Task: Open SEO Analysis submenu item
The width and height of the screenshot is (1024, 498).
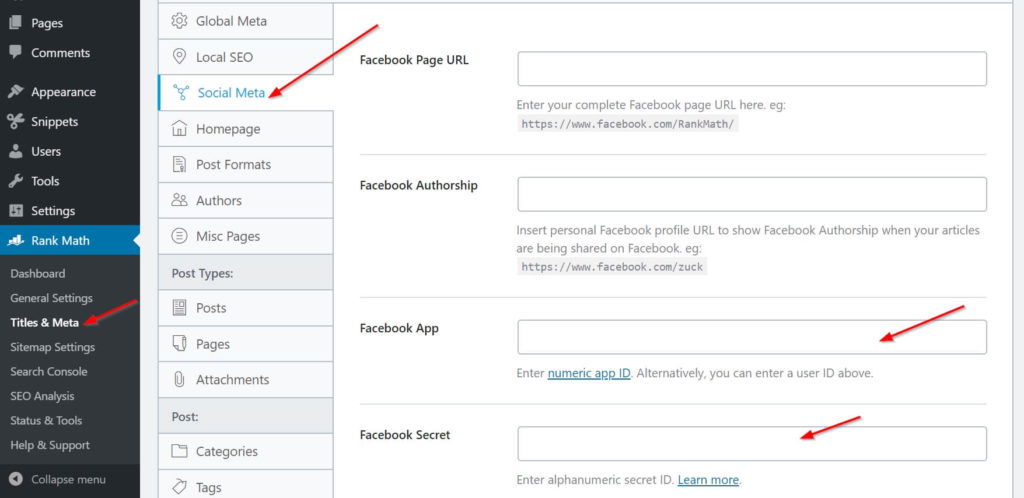Action: point(42,396)
